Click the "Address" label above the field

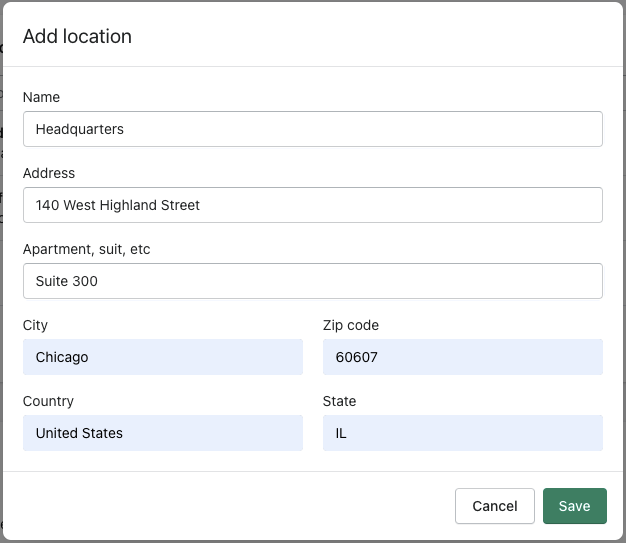coord(49,173)
